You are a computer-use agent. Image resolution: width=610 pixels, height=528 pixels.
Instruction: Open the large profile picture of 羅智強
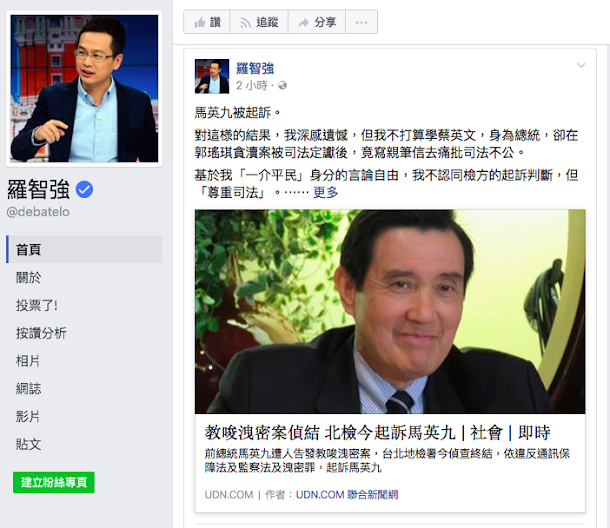coord(84,88)
